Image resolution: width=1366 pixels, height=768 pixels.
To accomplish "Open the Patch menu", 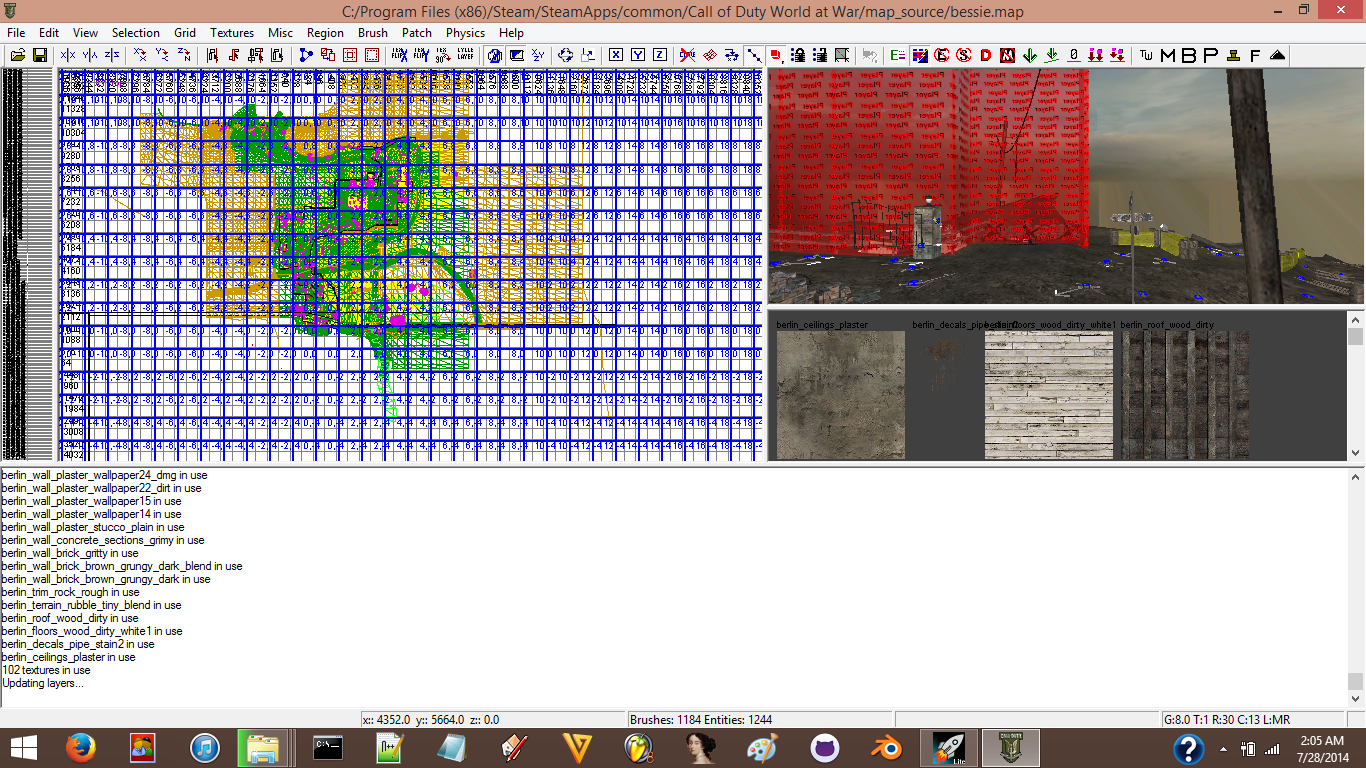I will (417, 33).
